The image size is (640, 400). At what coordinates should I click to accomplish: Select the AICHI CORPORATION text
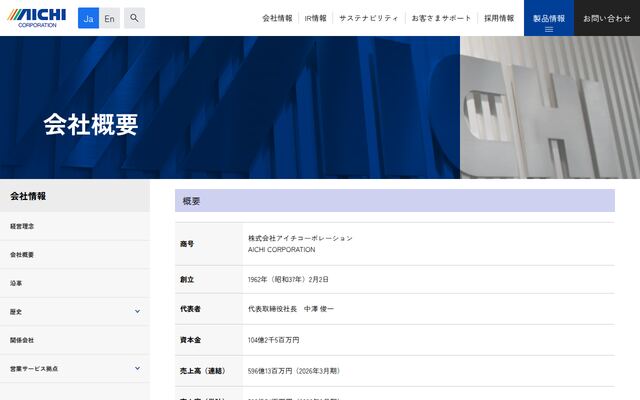[281, 249]
